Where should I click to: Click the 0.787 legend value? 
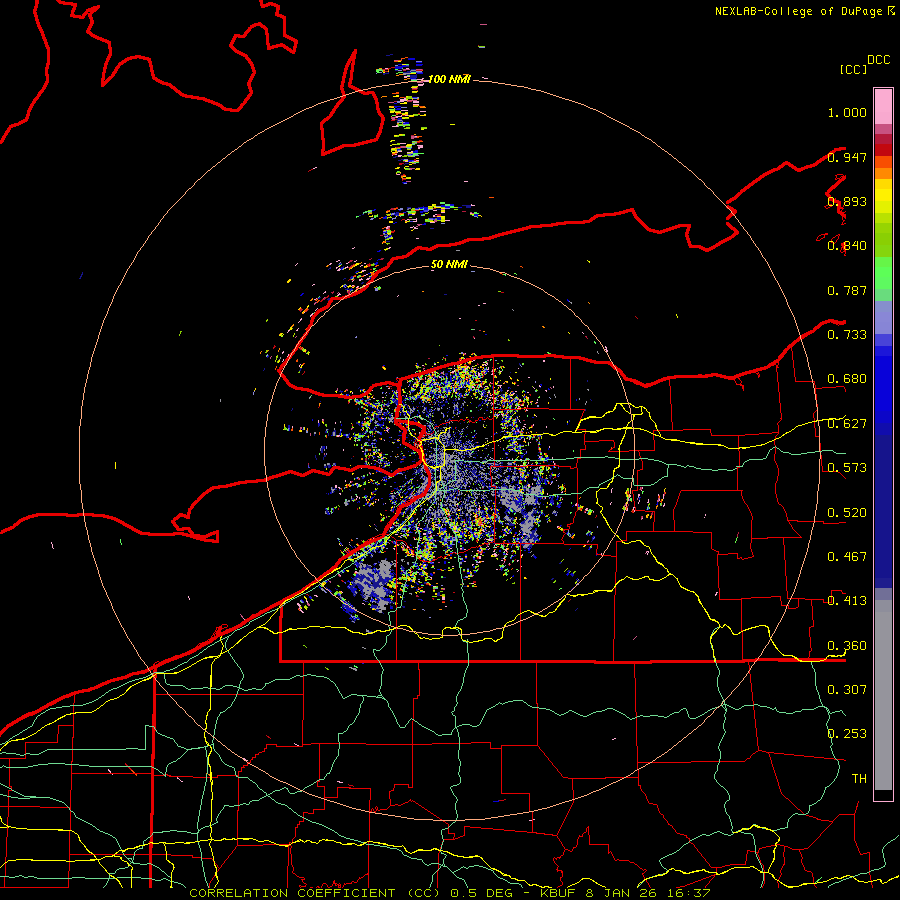(847, 290)
